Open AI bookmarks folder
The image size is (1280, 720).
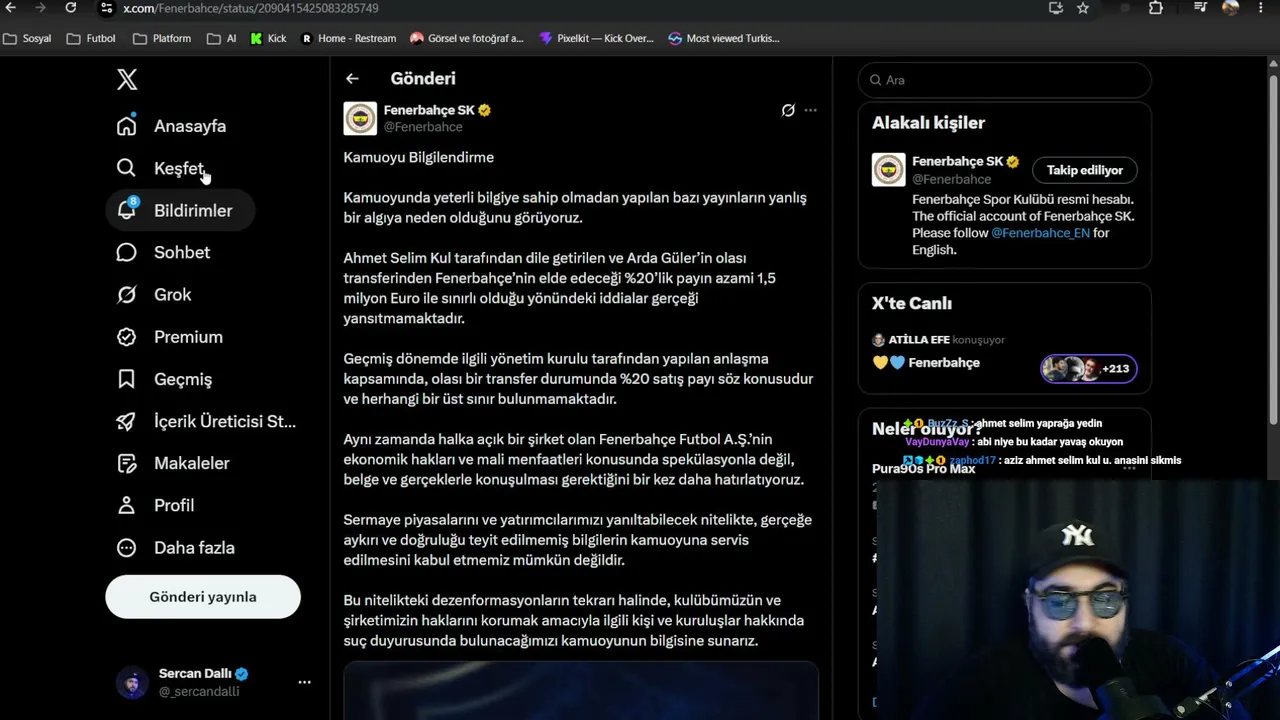coord(222,39)
